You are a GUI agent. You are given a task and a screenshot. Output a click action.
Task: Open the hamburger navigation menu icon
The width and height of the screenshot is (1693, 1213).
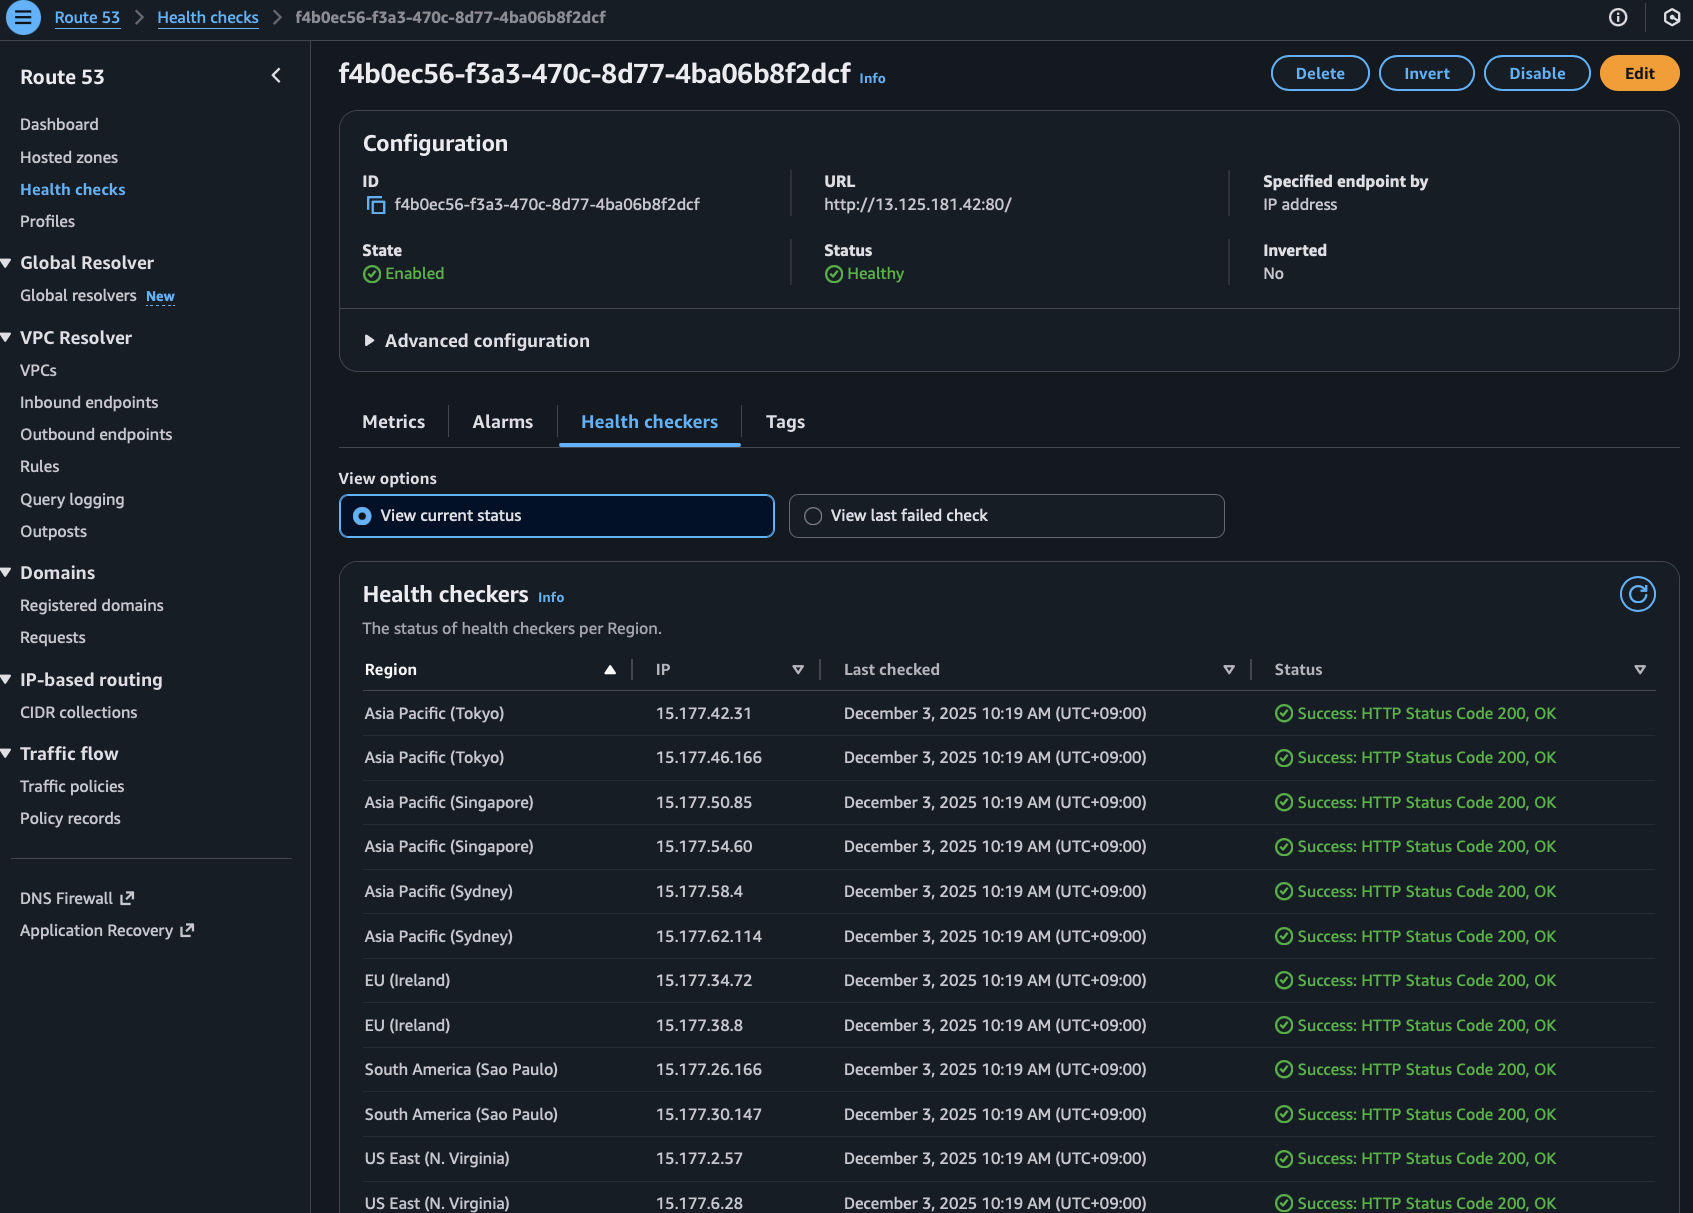tap(22, 18)
